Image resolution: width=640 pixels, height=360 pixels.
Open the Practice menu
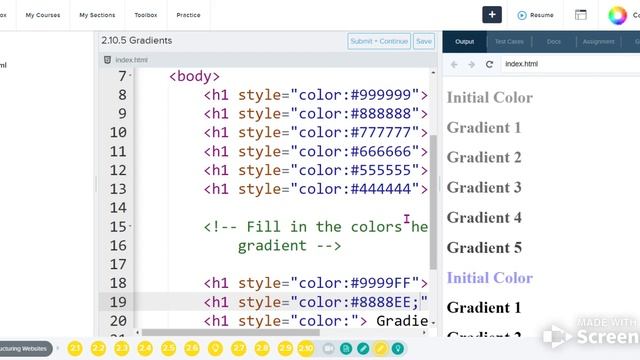click(188, 15)
